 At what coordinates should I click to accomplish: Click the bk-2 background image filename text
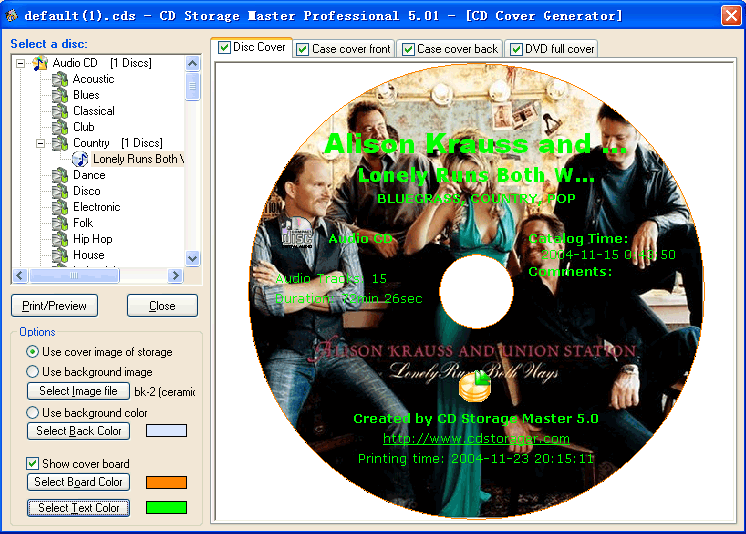point(165,392)
